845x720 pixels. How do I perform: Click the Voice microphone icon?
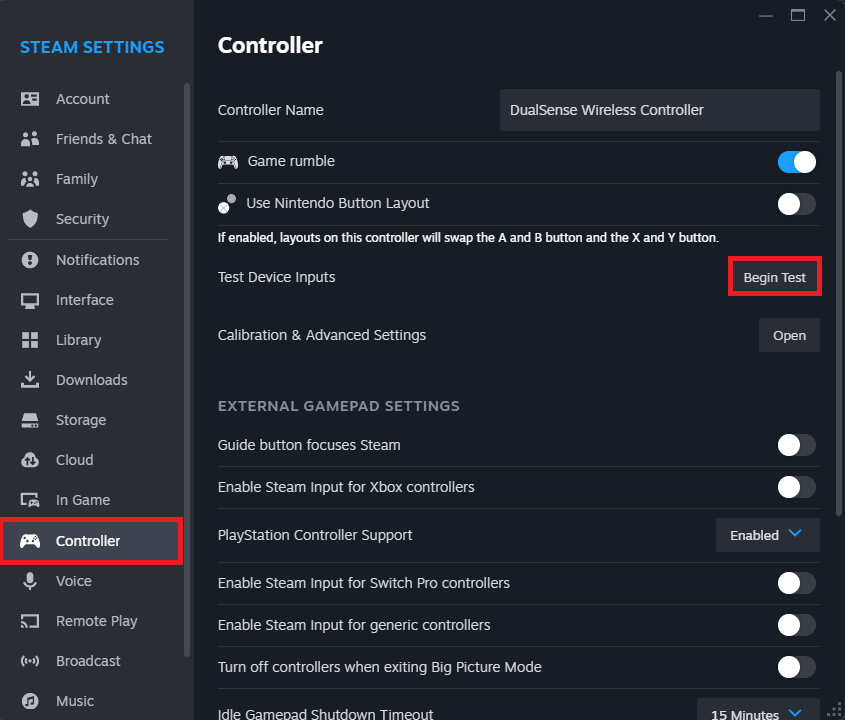click(x=30, y=581)
